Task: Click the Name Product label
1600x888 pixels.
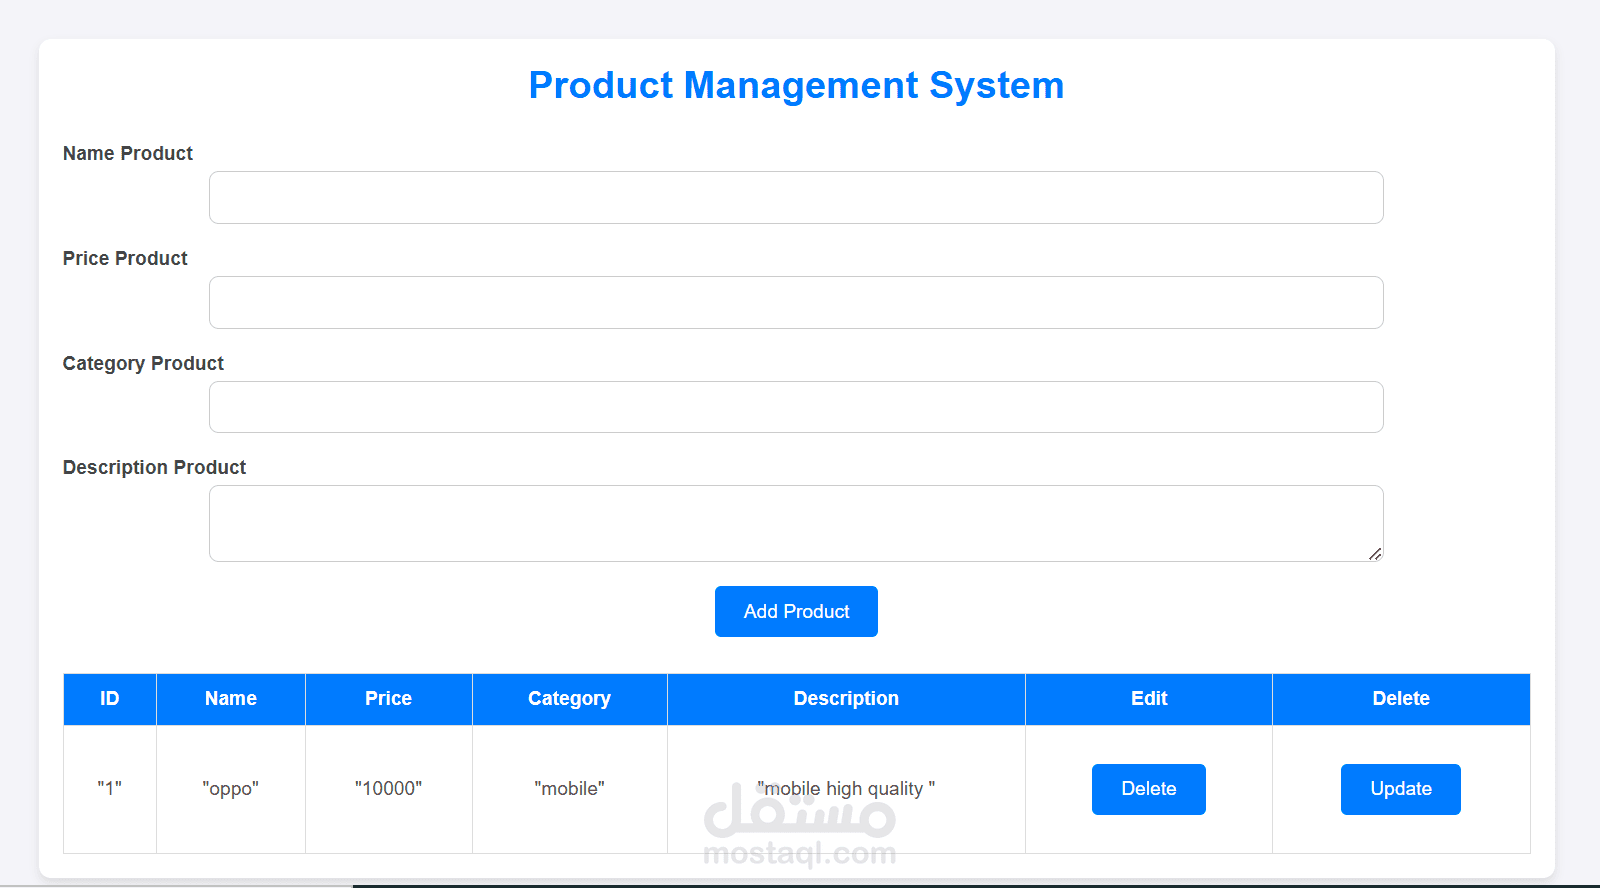Action: click(128, 153)
